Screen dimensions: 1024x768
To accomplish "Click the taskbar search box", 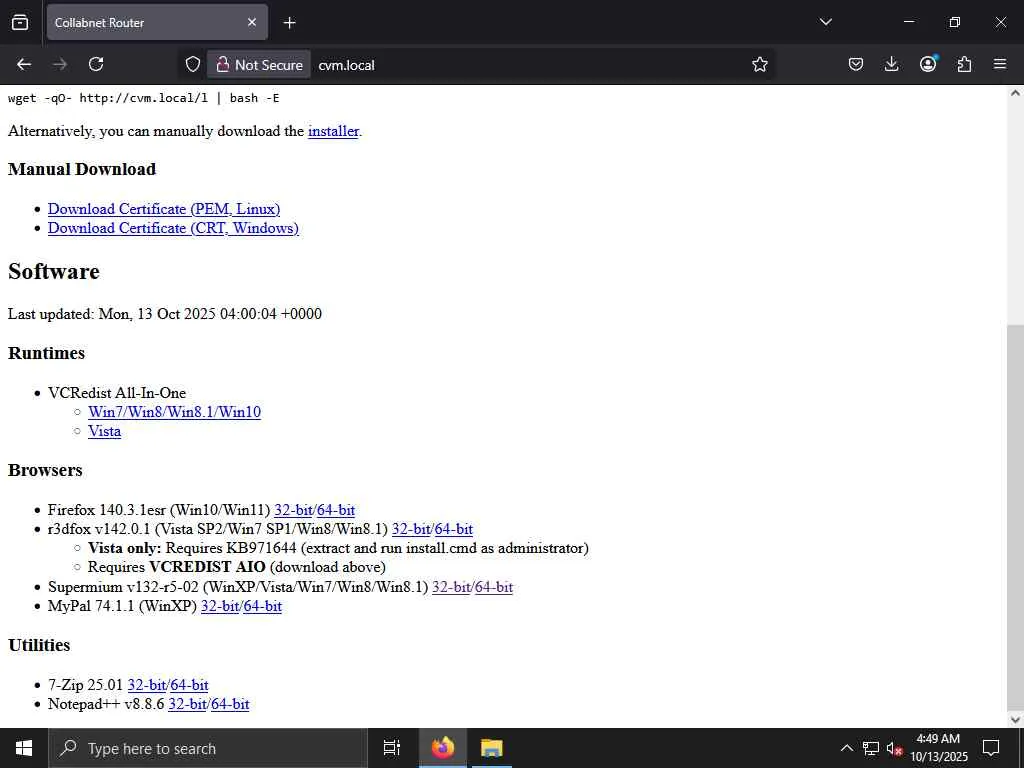I will click(208, 748).
